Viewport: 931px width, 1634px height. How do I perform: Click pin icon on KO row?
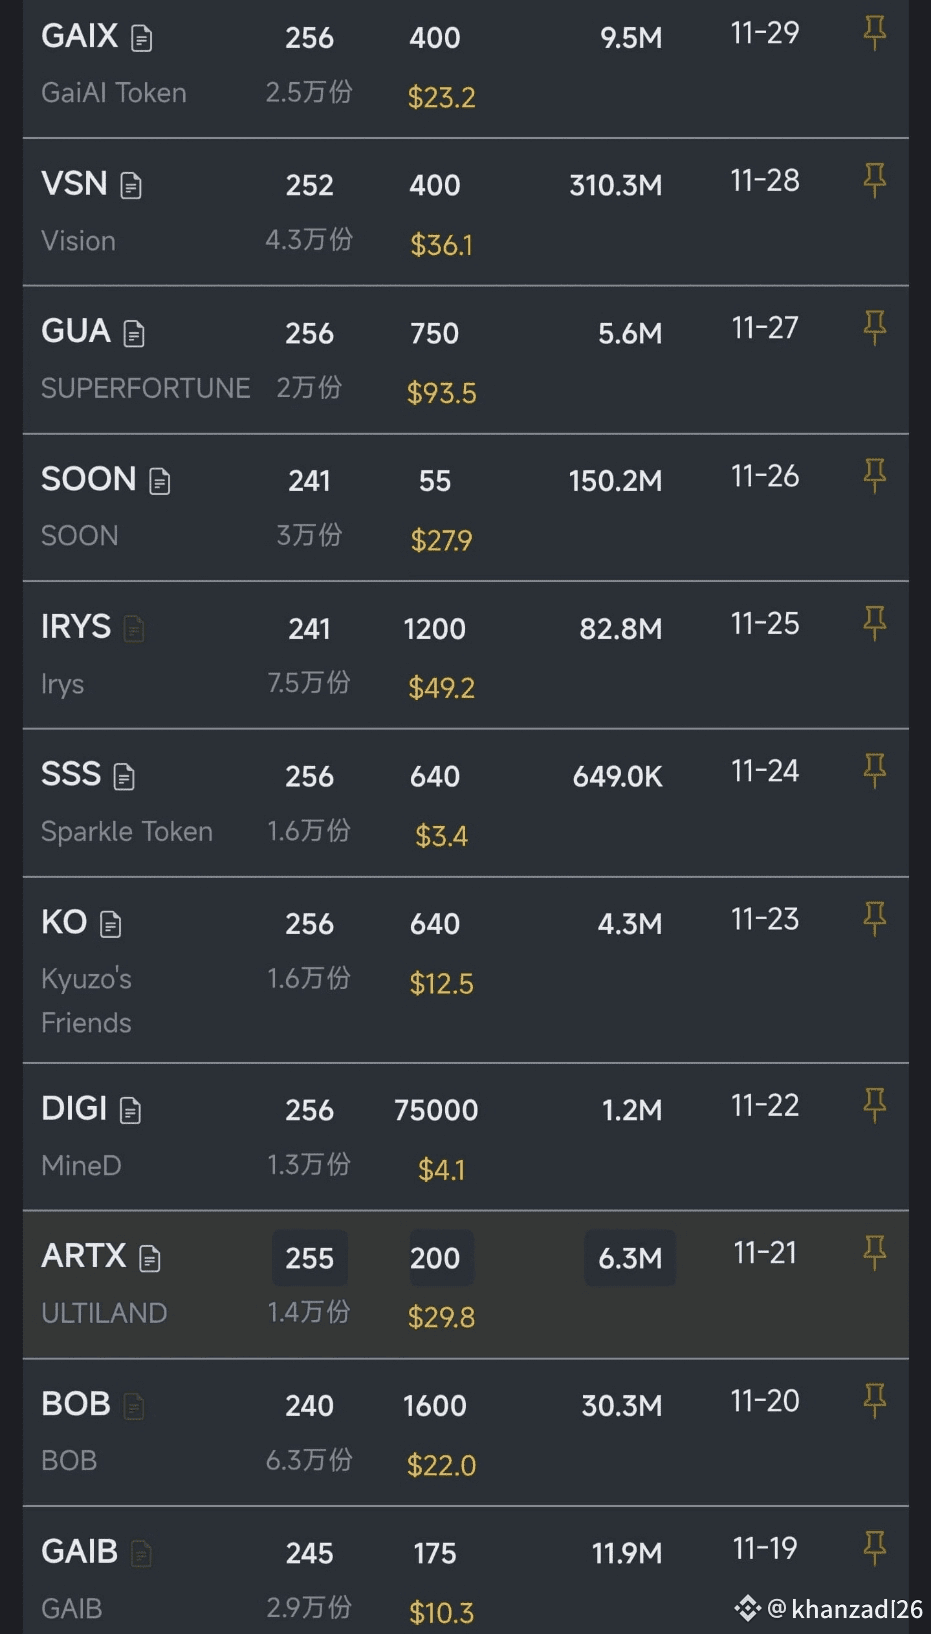coord(875,919)
